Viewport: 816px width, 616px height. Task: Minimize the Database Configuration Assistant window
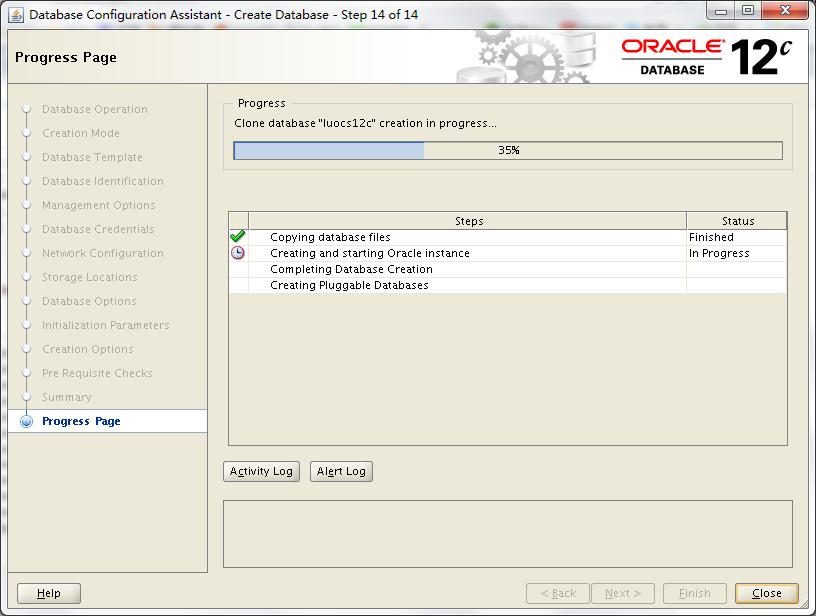721,11
